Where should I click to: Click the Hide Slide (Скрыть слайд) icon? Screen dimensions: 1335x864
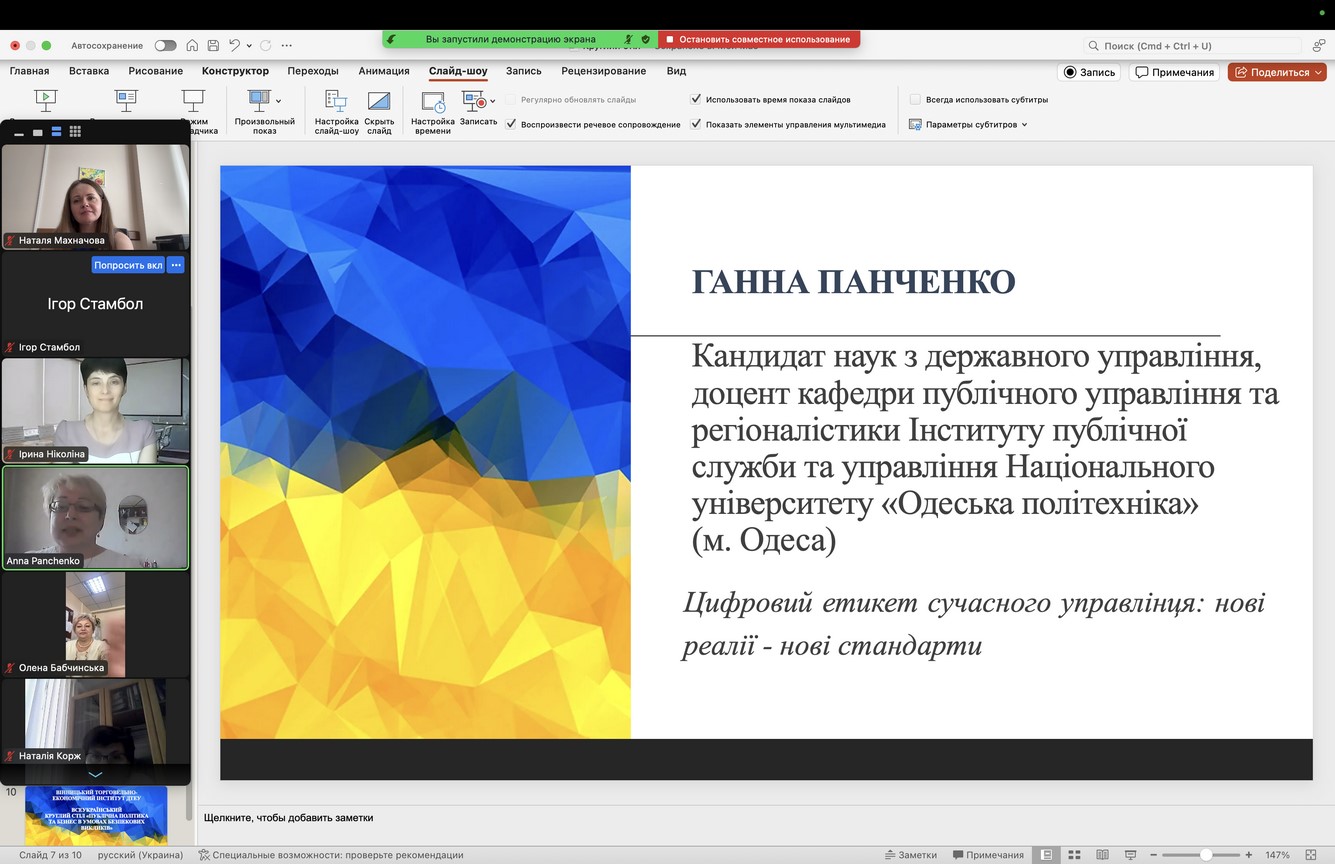pos(378,102)
